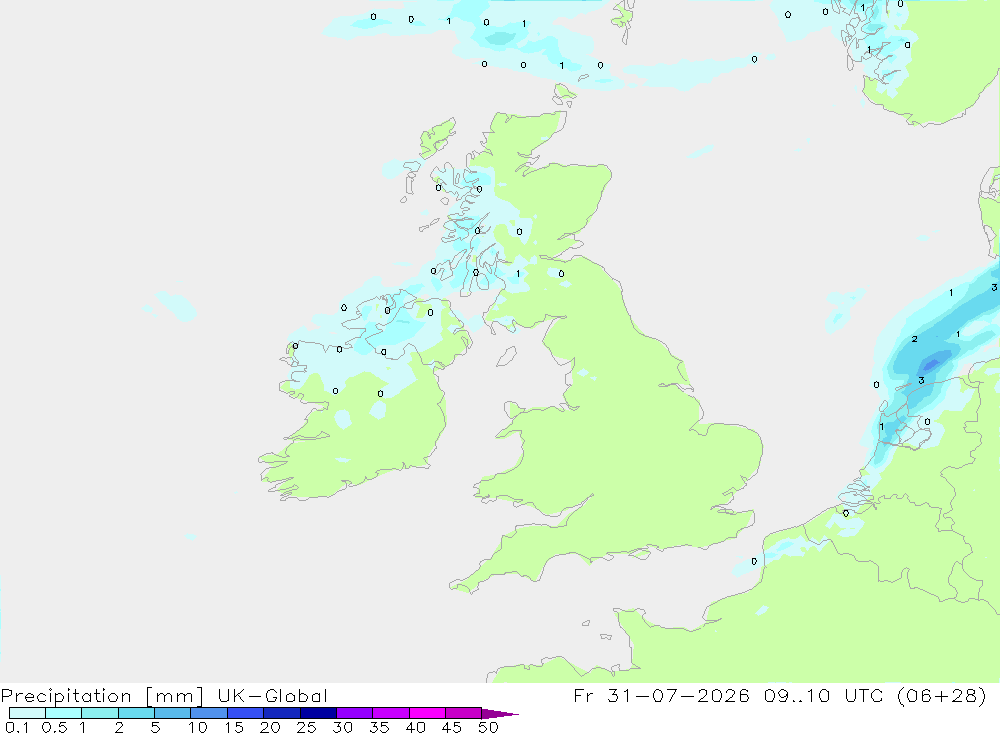The height and width of the screenshot is (733, 1000).
Task: Select the violet 30–35 mm legend swatch
Action: [x=354, y=713]
